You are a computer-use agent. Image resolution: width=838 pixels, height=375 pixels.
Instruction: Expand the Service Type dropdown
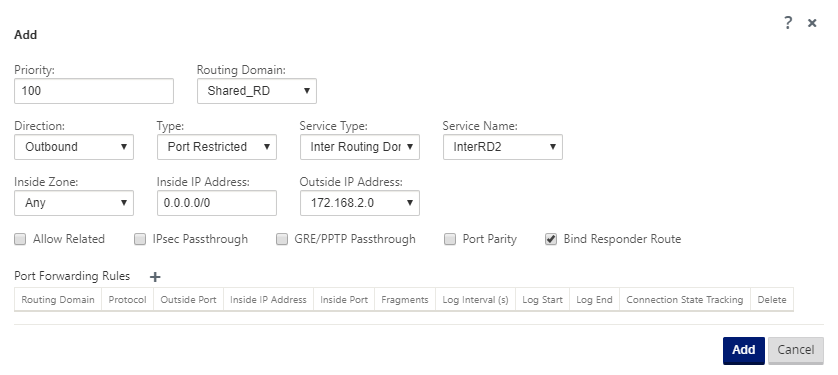360,147
